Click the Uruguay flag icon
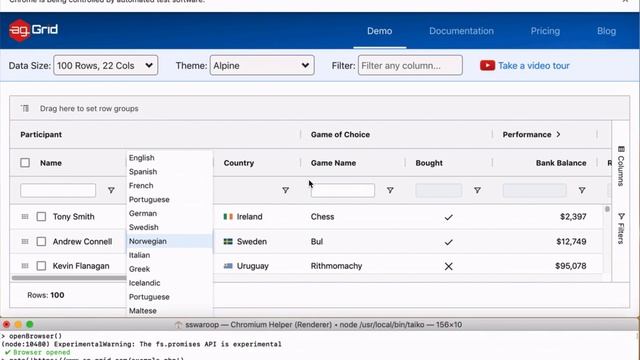Screen dimensions: 640x360 pos(228,266)
